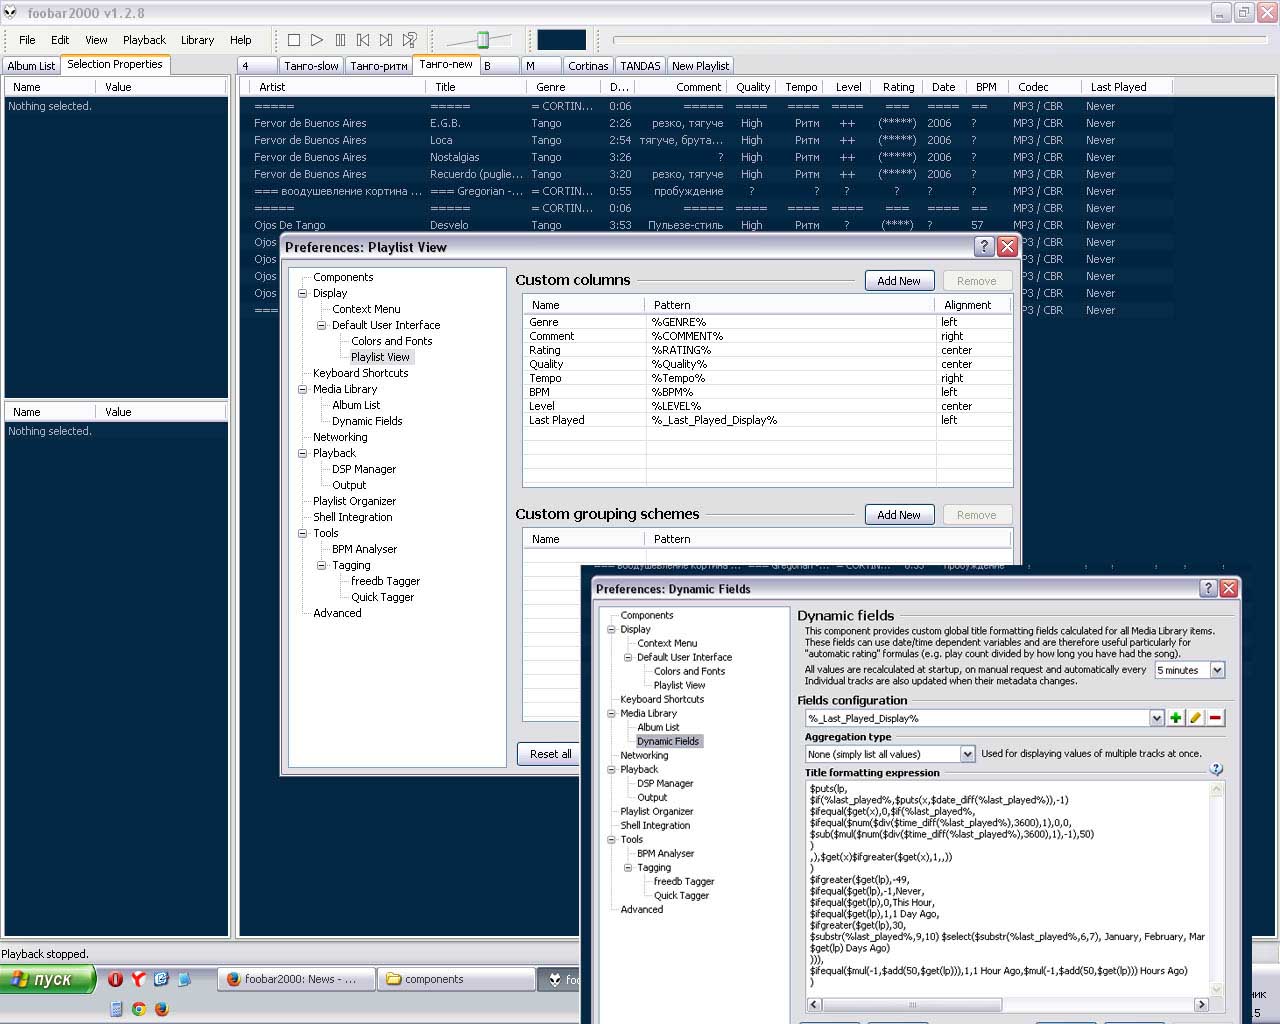Add a new dynamic field with green plus
This screenshot has height=1024, width=1280.
coord(1176,718)
